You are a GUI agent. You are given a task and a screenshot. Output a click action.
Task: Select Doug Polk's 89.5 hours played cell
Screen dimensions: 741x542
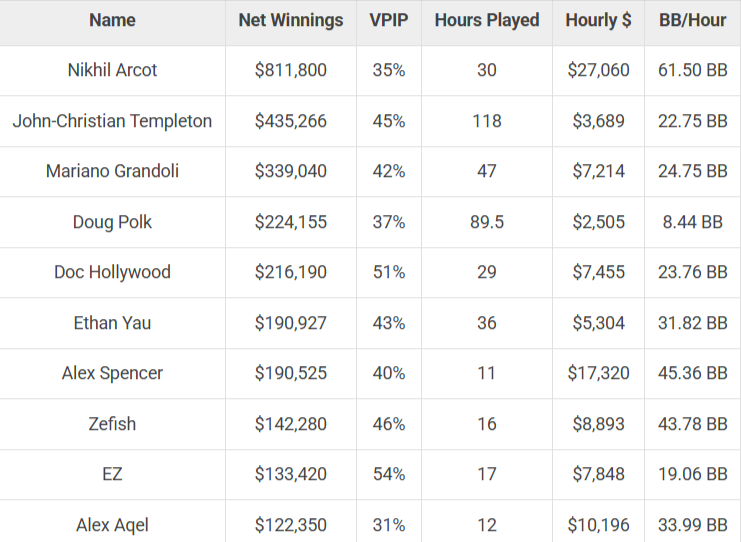(x=487, y=222)
